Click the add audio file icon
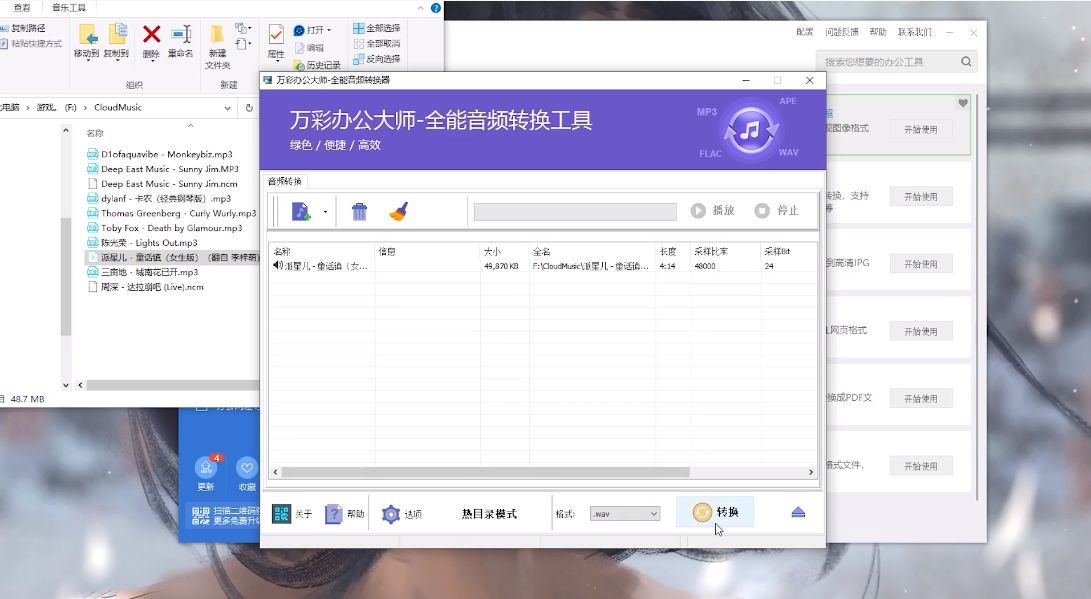This screenshot has height=599, width=1091. point(301,211)
